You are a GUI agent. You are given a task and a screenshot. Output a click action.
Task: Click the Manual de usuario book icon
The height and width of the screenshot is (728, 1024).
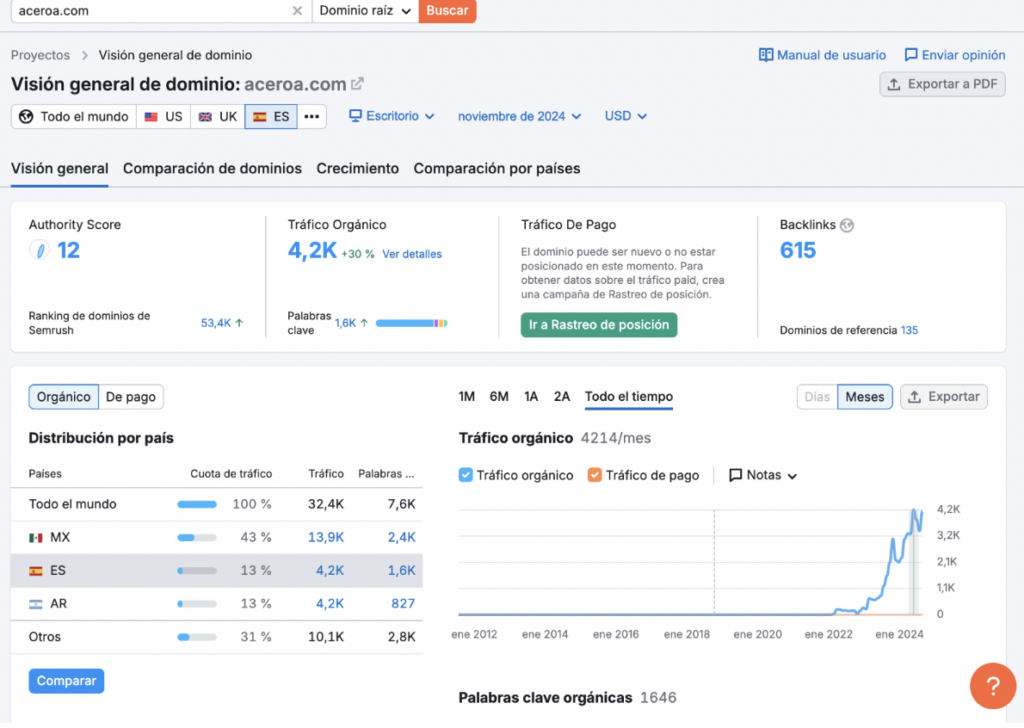[x=766, y=55]
